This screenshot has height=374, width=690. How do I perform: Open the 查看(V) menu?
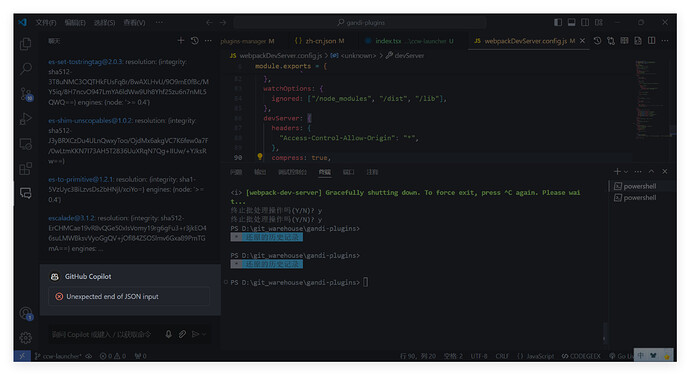point(134,22)
